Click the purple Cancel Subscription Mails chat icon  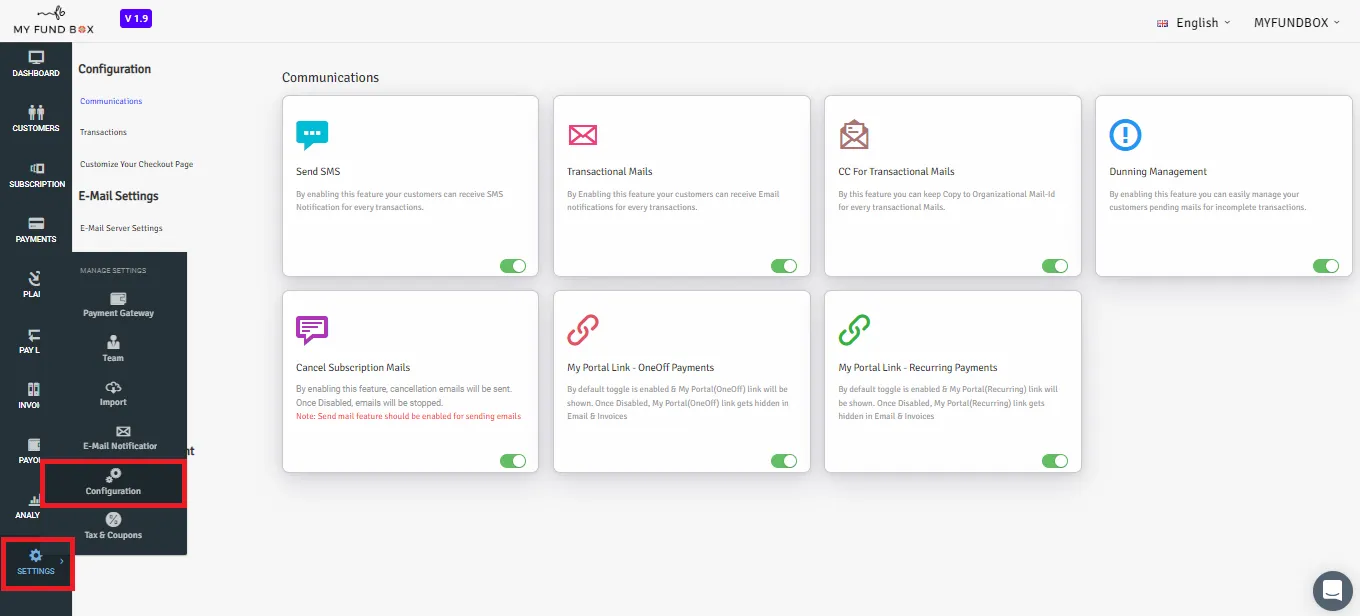[x=312, y=330]
